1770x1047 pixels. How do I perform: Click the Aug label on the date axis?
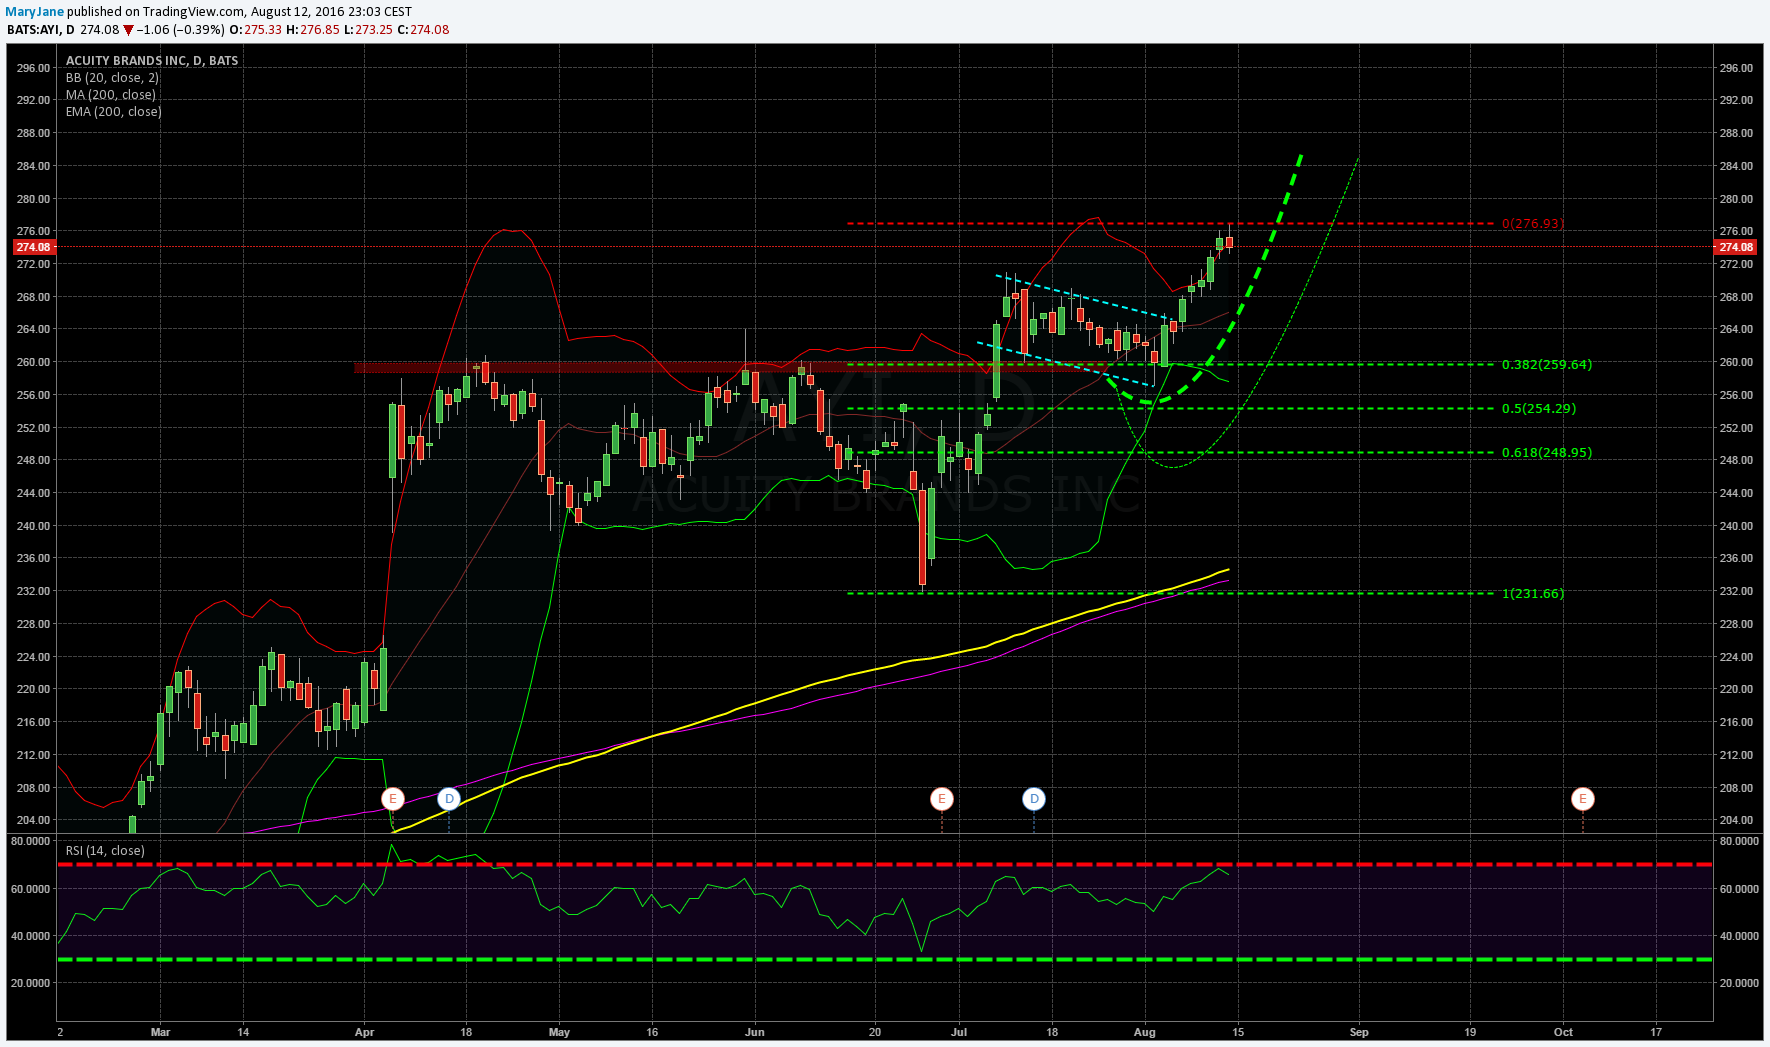(x=1145, y=1032)
